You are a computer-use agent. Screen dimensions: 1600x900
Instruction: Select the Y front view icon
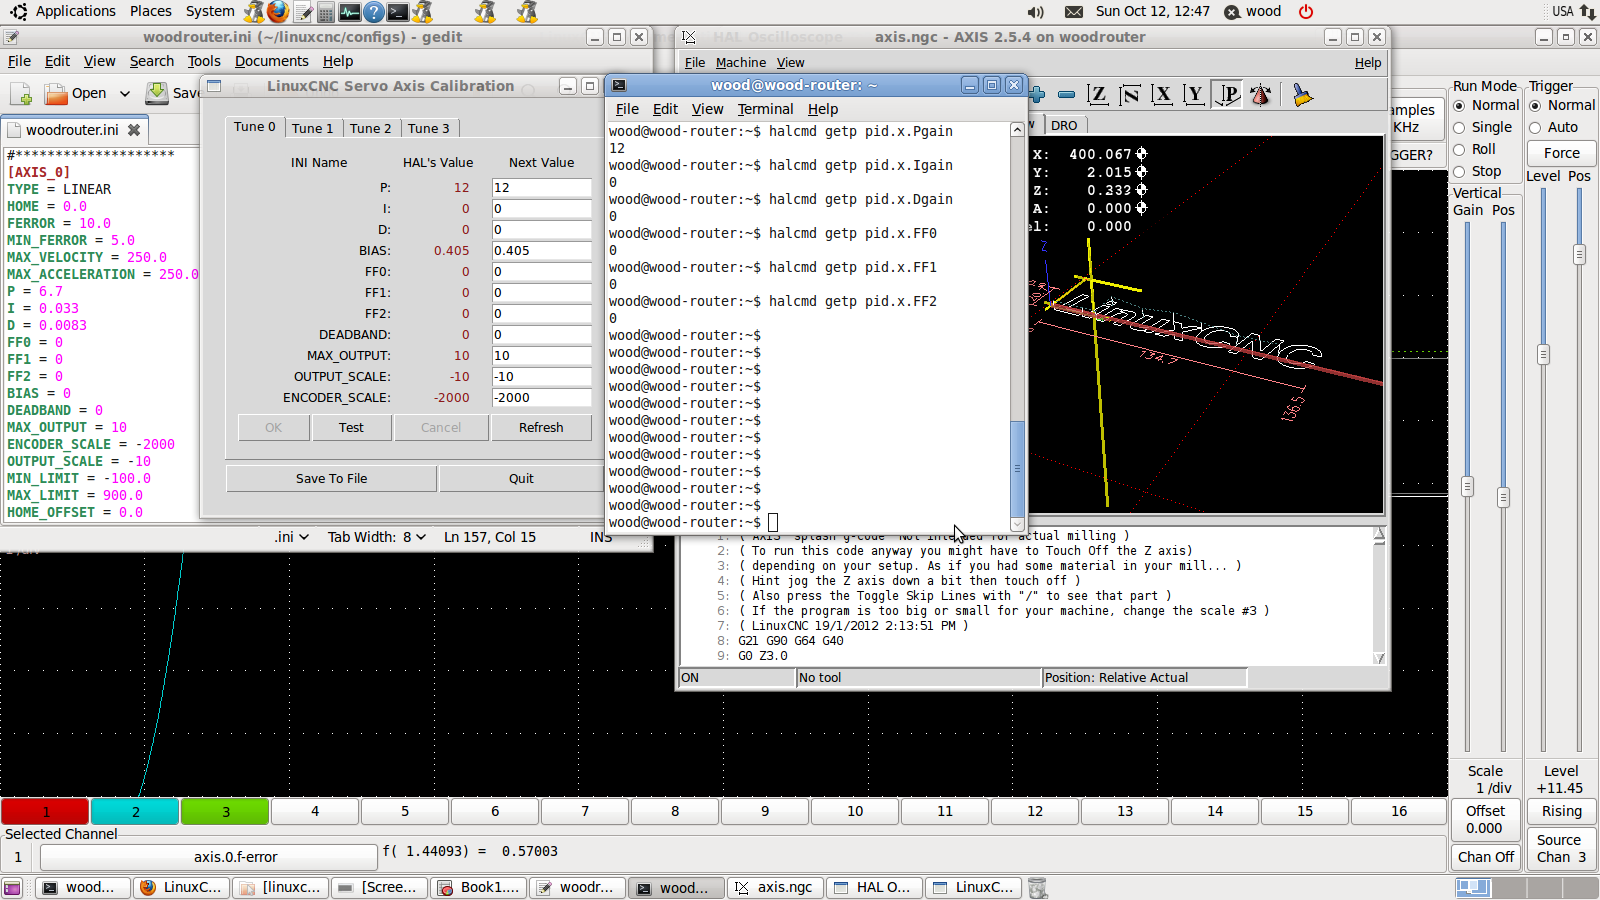pyautogui.click(x=1194, y=95)
